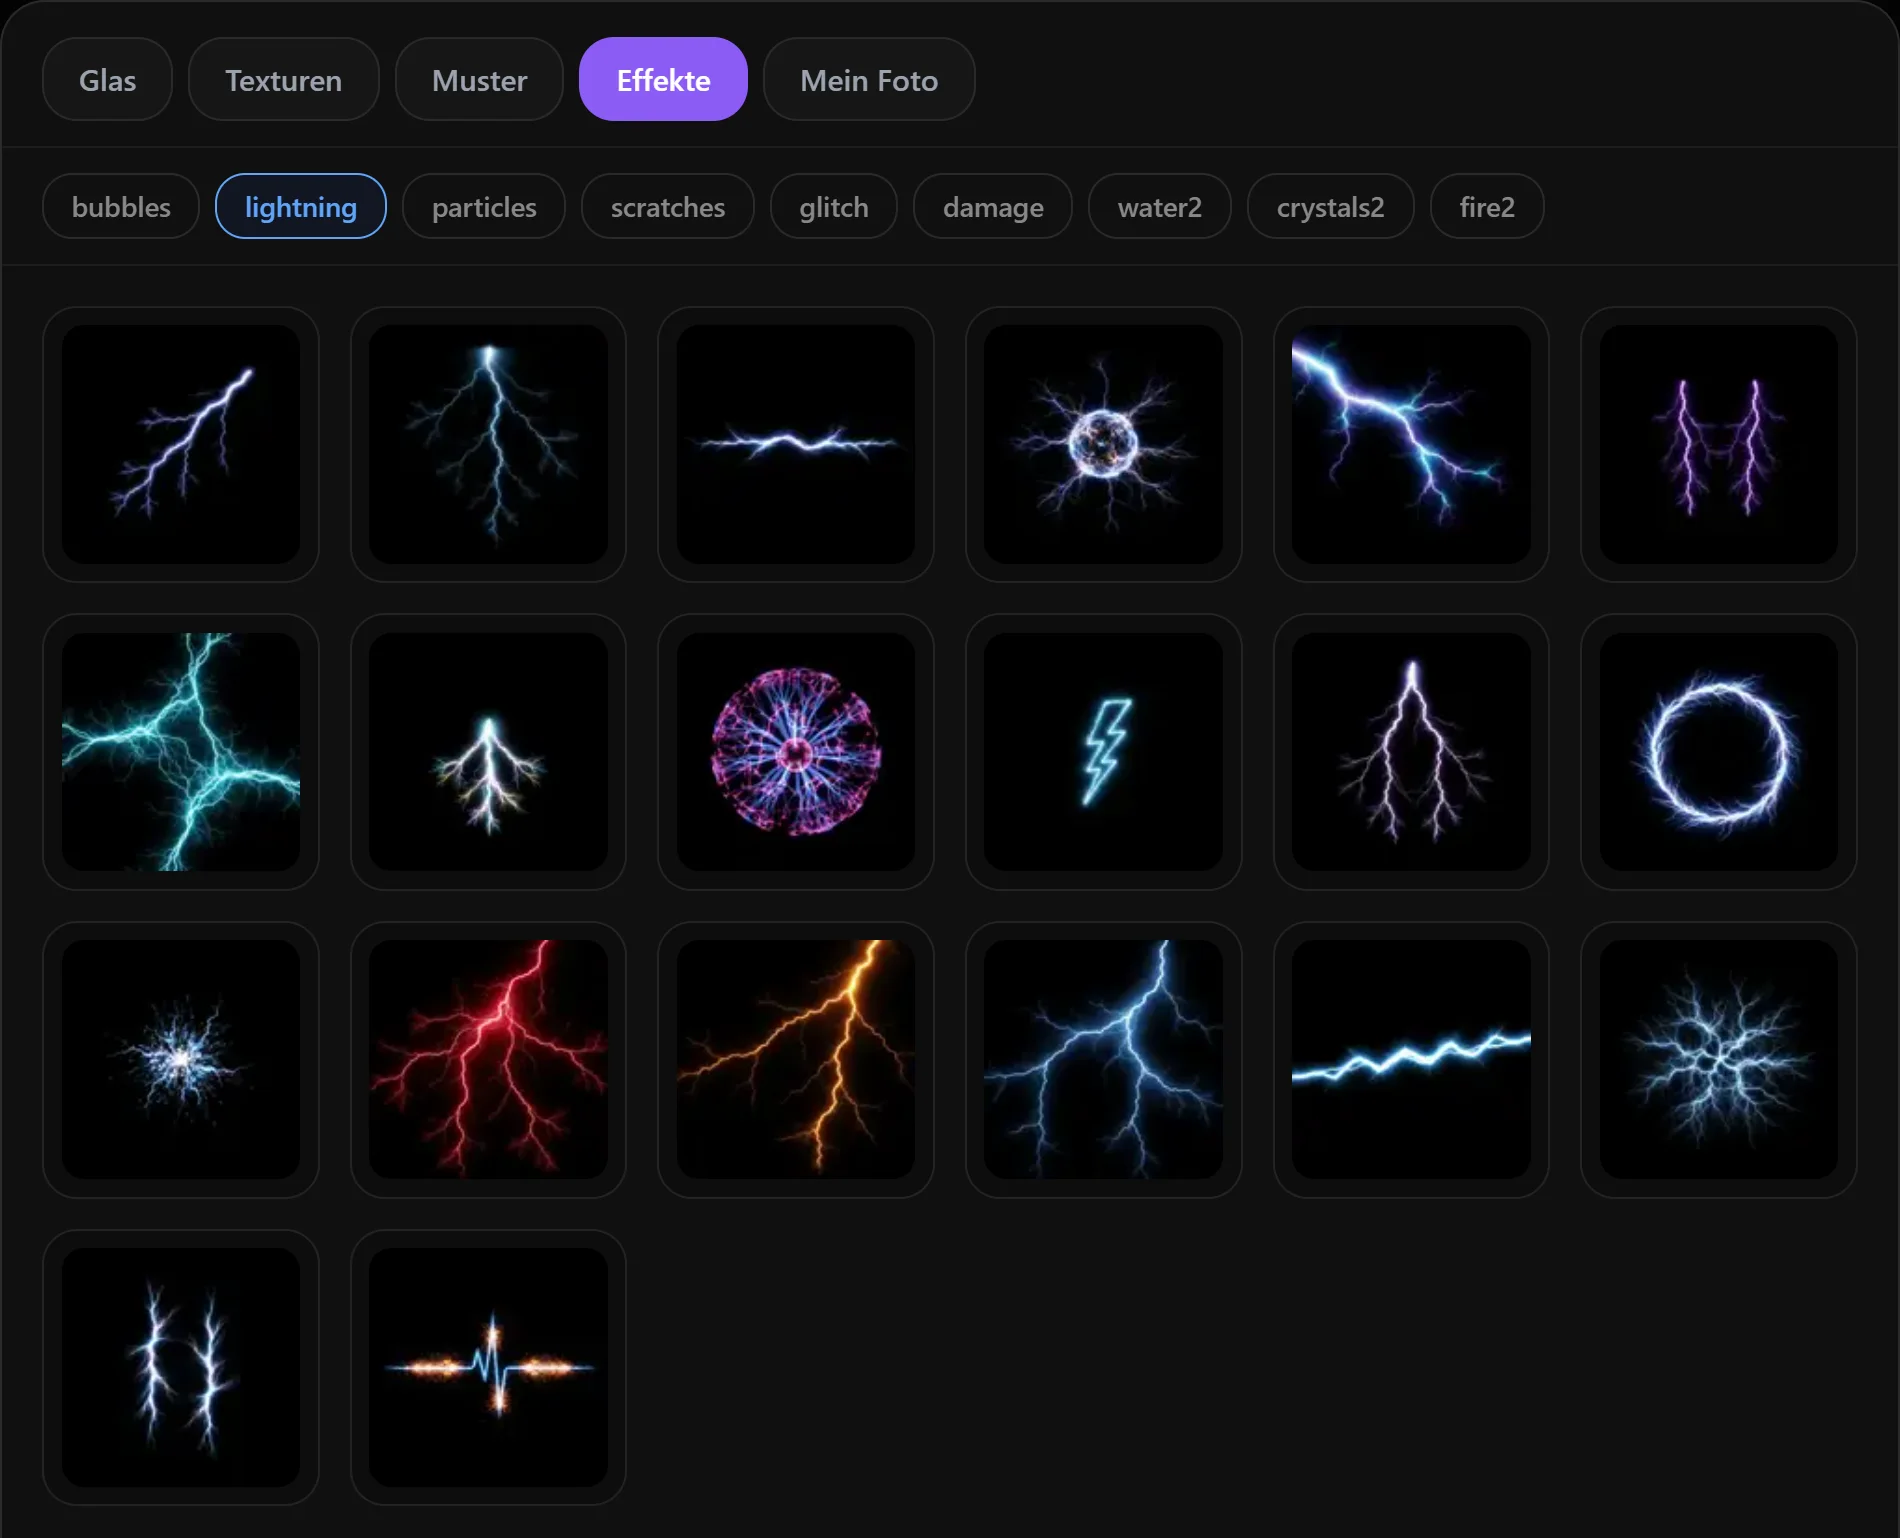Select the diagonal purple lightning bolt thumbnail
This screenshot has height=1538, width=1900.
coord(181,444)
